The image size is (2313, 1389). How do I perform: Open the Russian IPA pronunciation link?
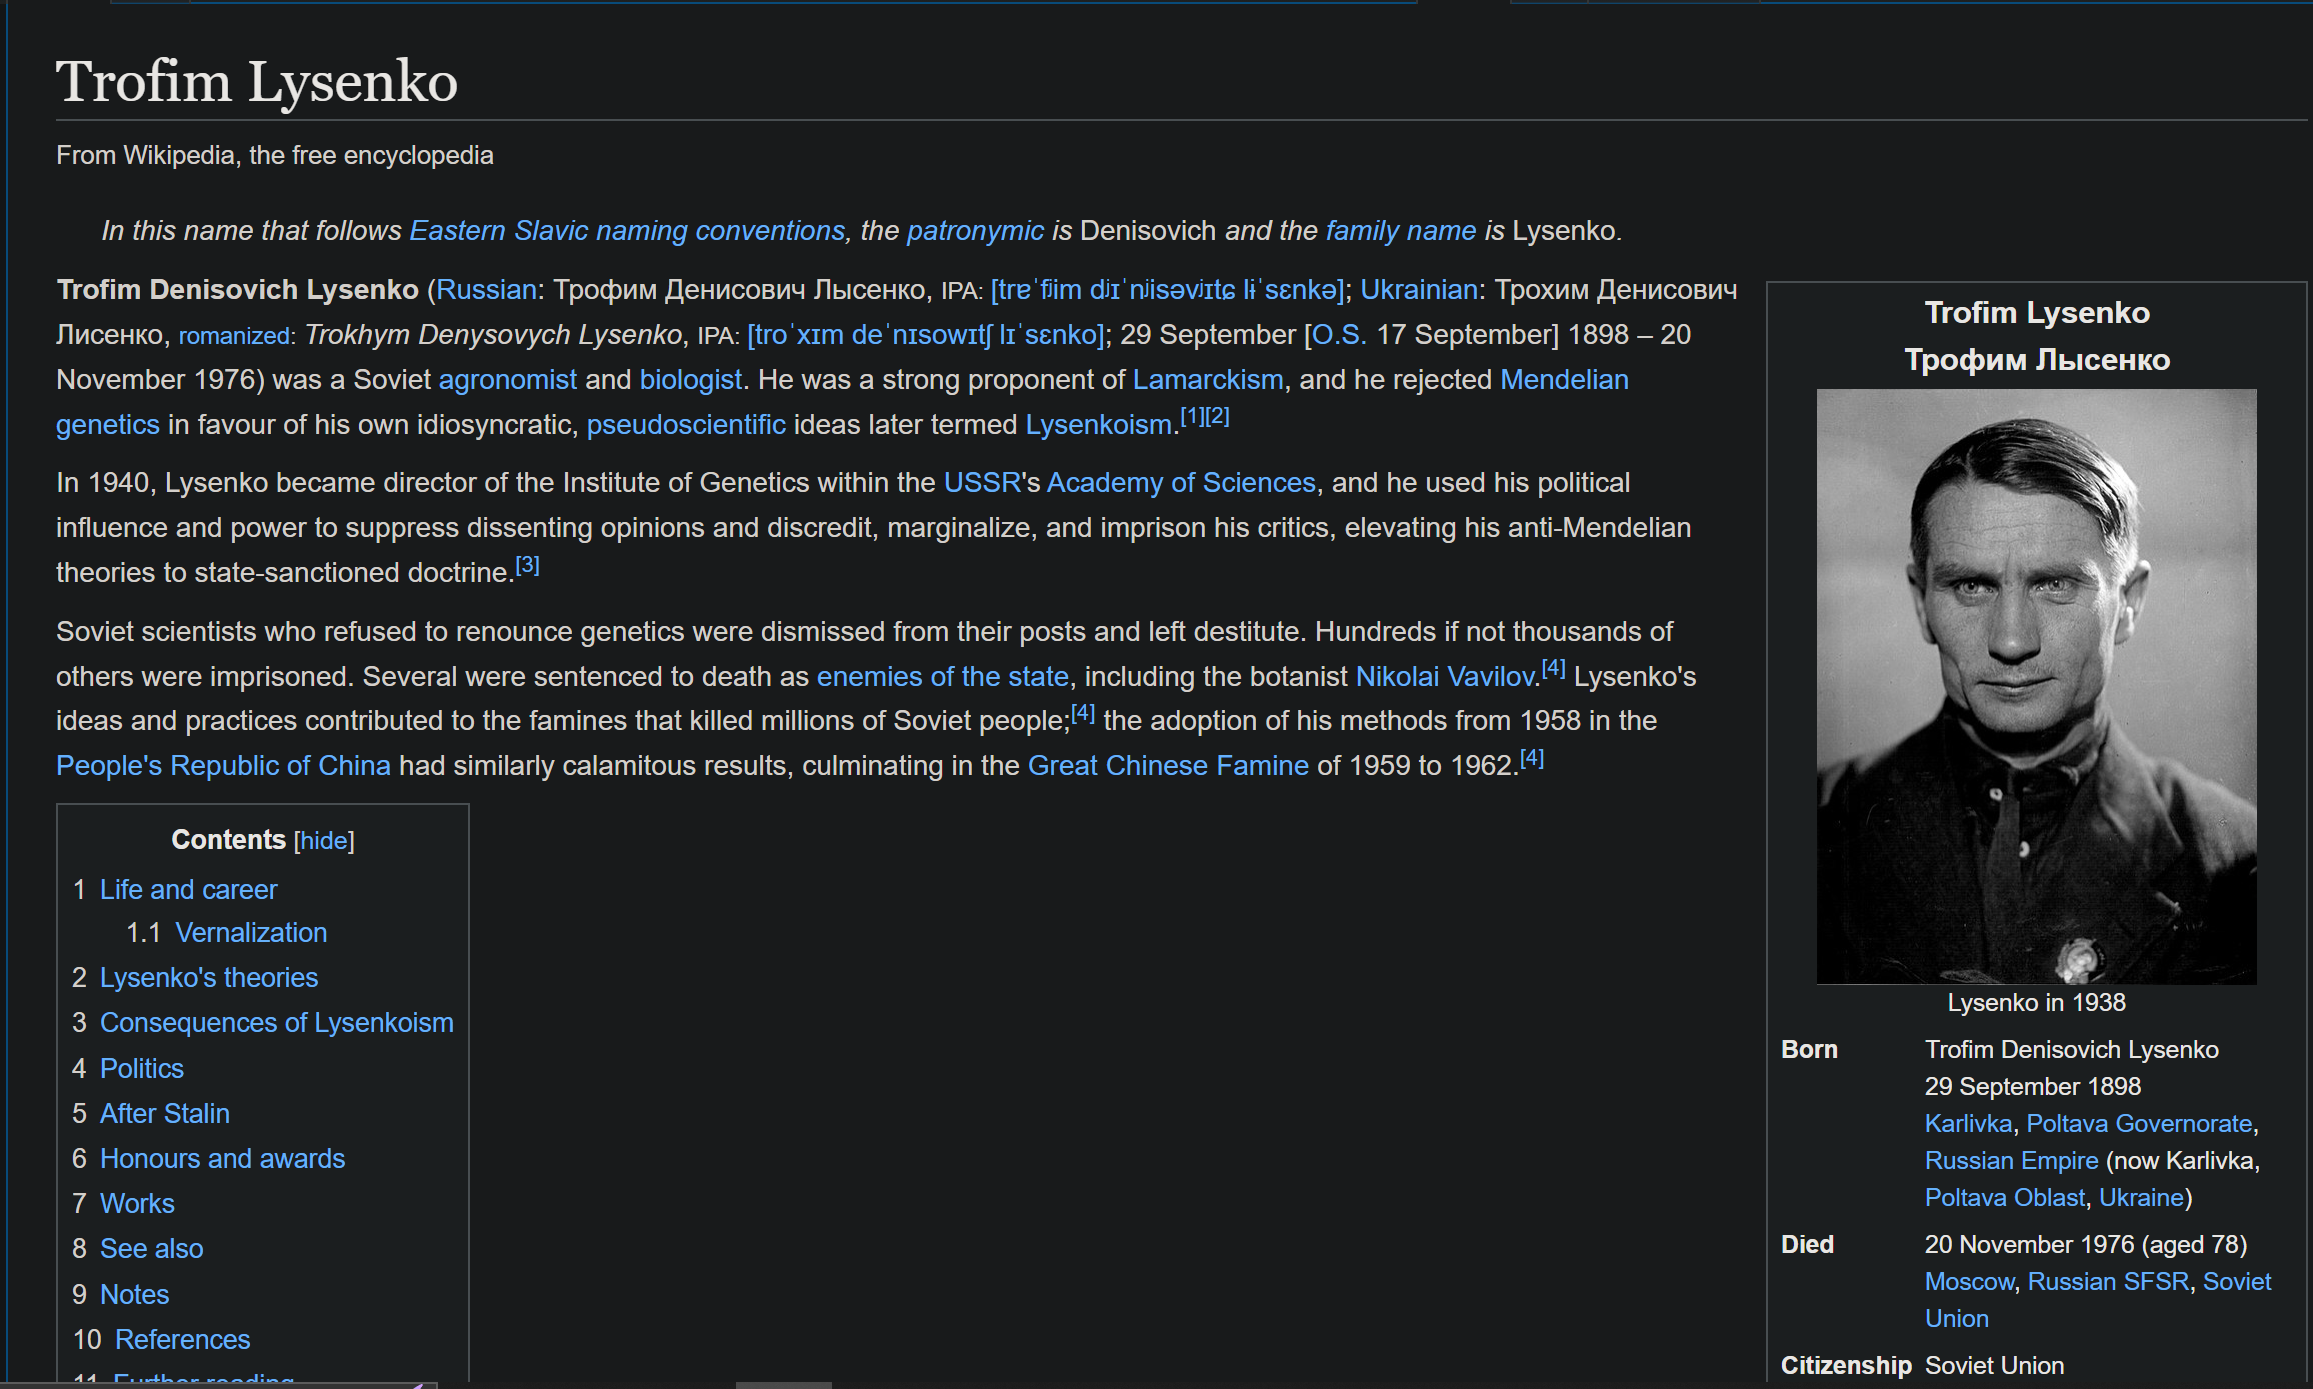(1167, 290)
